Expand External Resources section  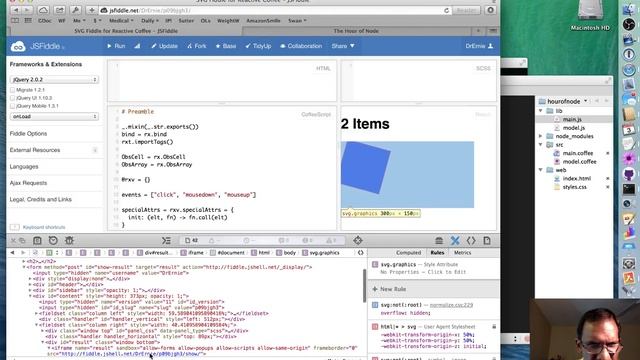(x=35, y=150)
